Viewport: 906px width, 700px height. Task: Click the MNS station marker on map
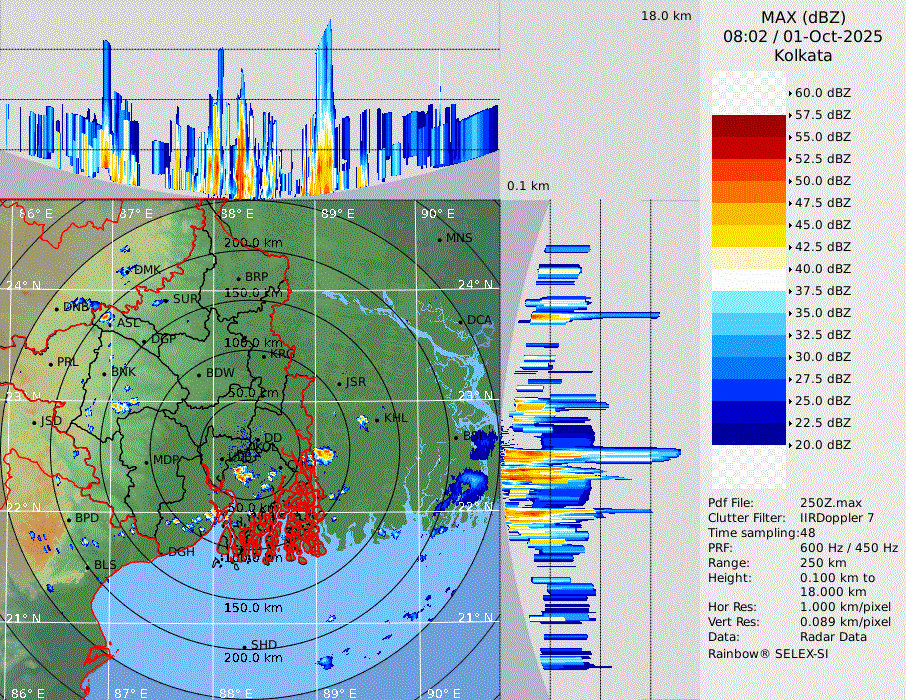coord(440,239)
